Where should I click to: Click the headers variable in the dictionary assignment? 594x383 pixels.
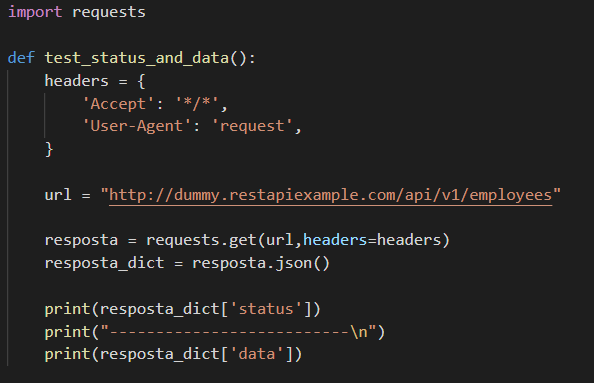click(77, 81)
